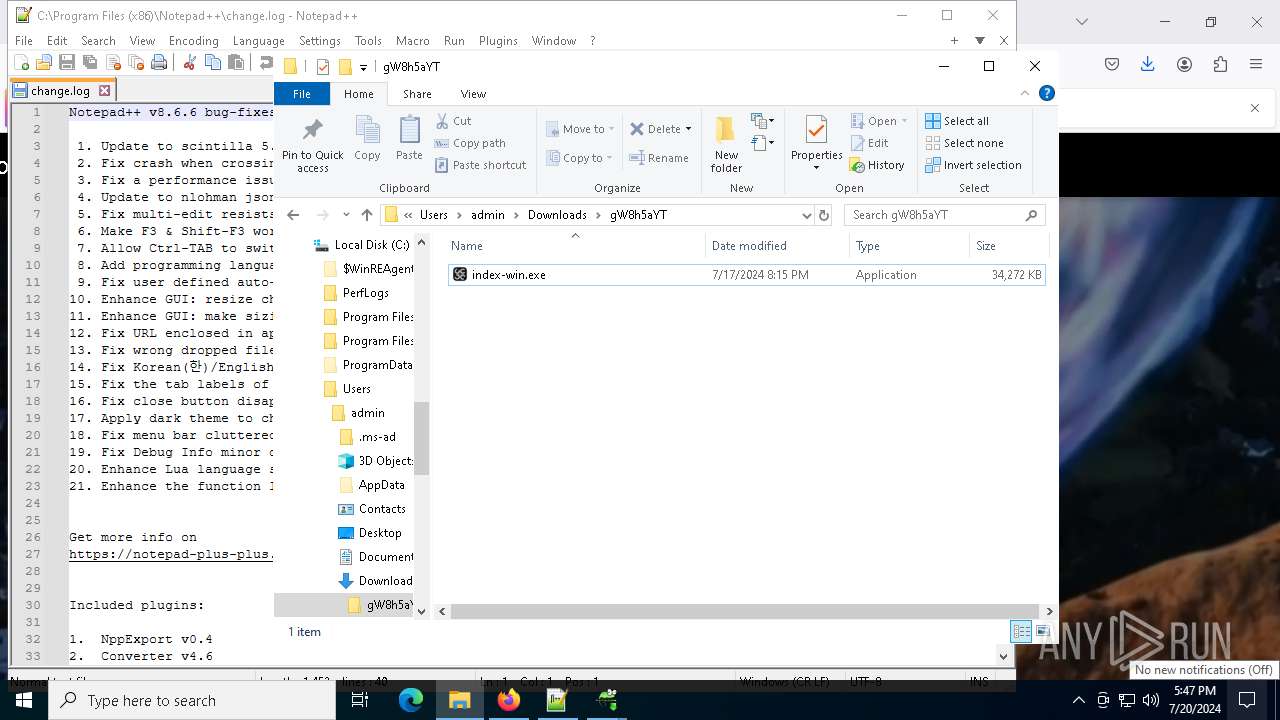This screenshot has width=1280, height=720.
Task: Select index-win.exe file
Action: tap(746, 275)
